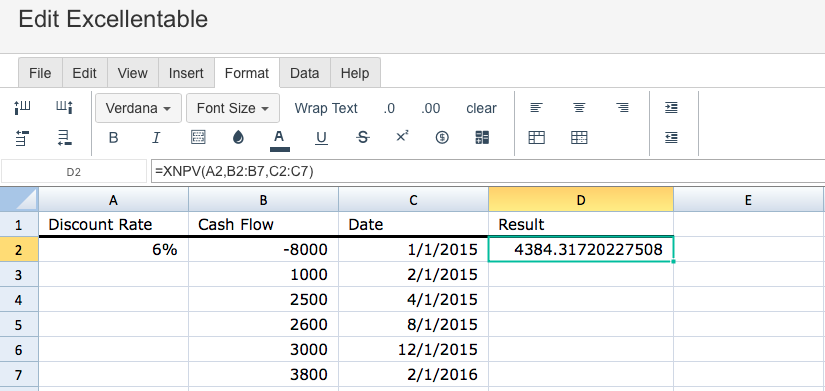
Task: Open the Insert menu tab
Action: click(186, 73)
